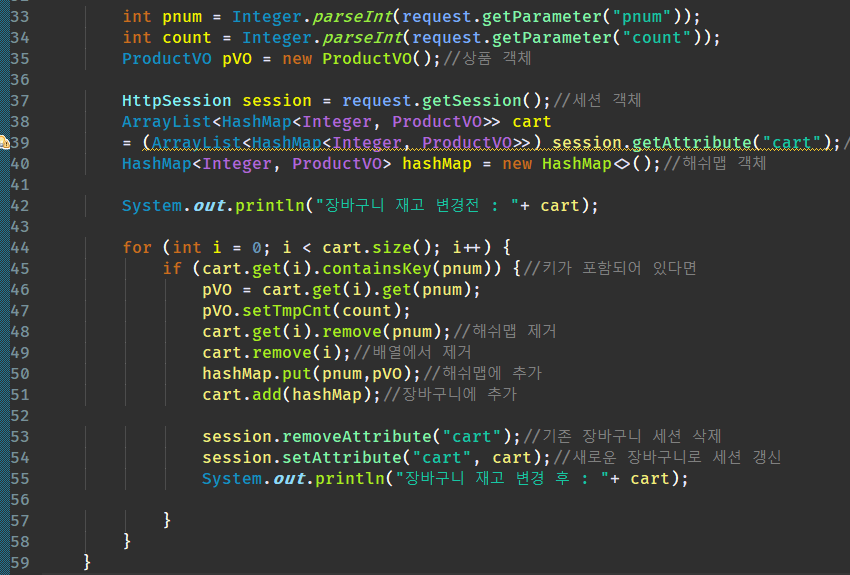850x575 pixels.
Task: Click the string "count" on line 34
Action: pyautogui.click(x=656, y=38)
